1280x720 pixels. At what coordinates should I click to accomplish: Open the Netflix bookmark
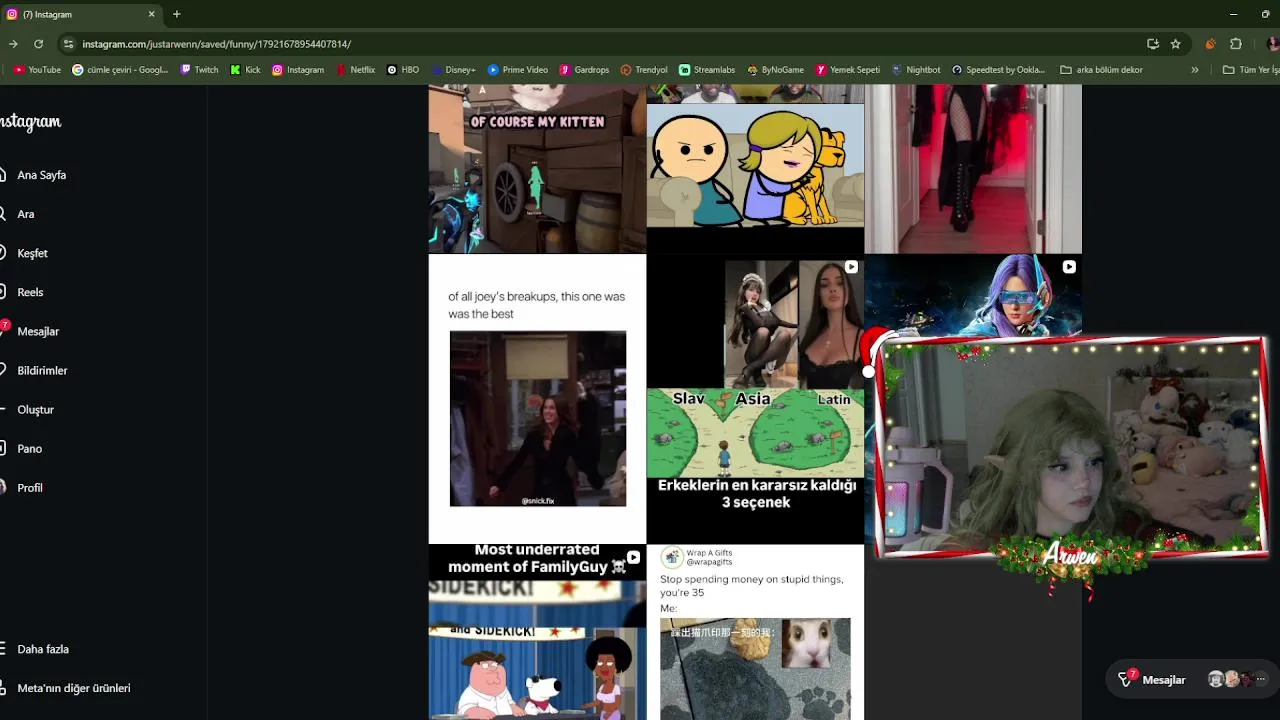355,70
